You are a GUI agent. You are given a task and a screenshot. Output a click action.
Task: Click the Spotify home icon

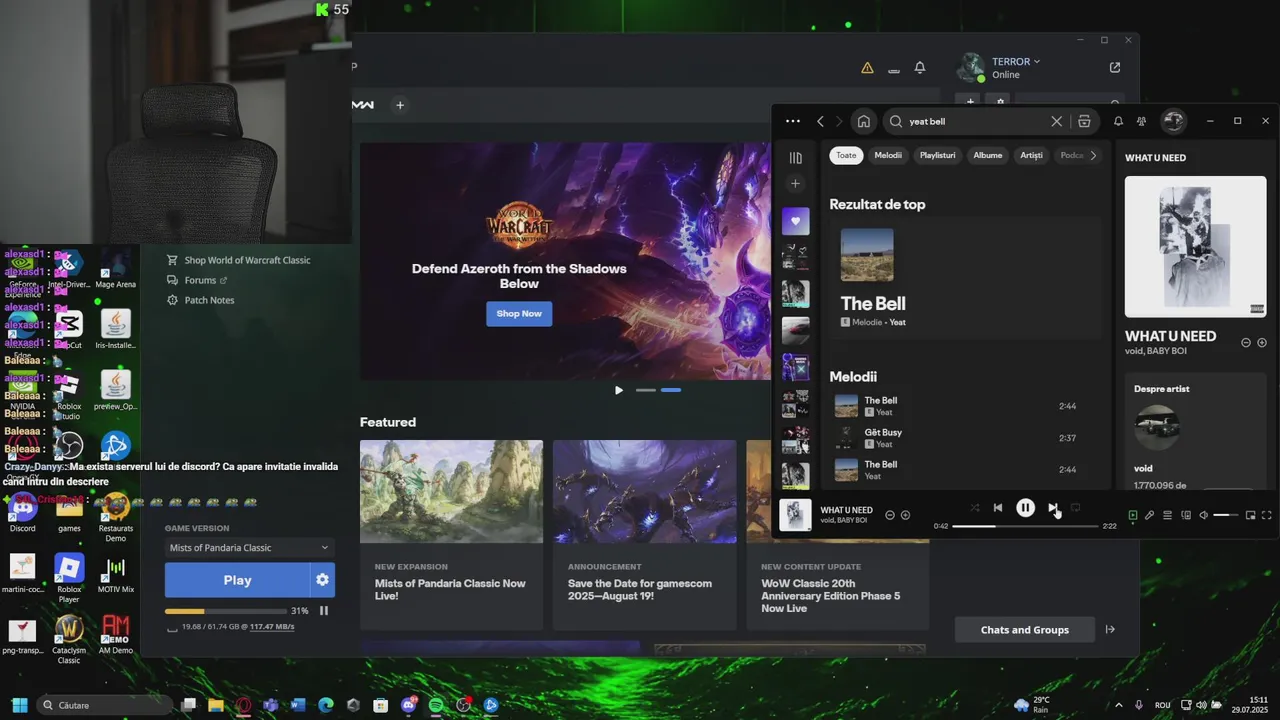tap(864, 122)
